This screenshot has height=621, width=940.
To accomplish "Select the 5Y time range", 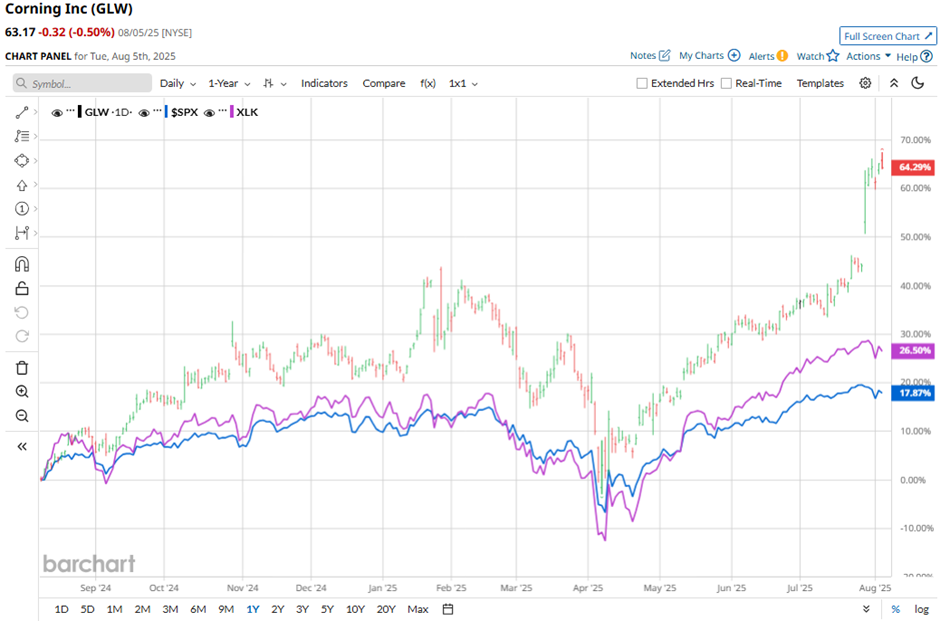I will coord(327,609).
